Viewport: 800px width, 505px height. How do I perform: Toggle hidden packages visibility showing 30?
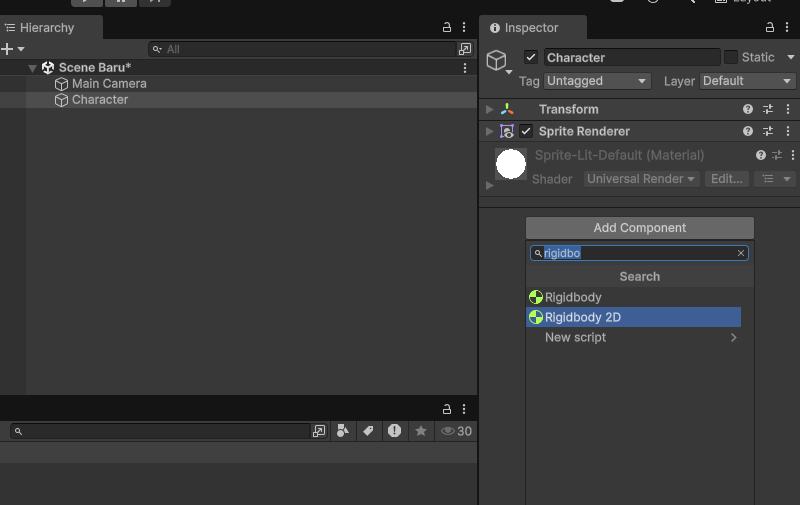(456, 432)
